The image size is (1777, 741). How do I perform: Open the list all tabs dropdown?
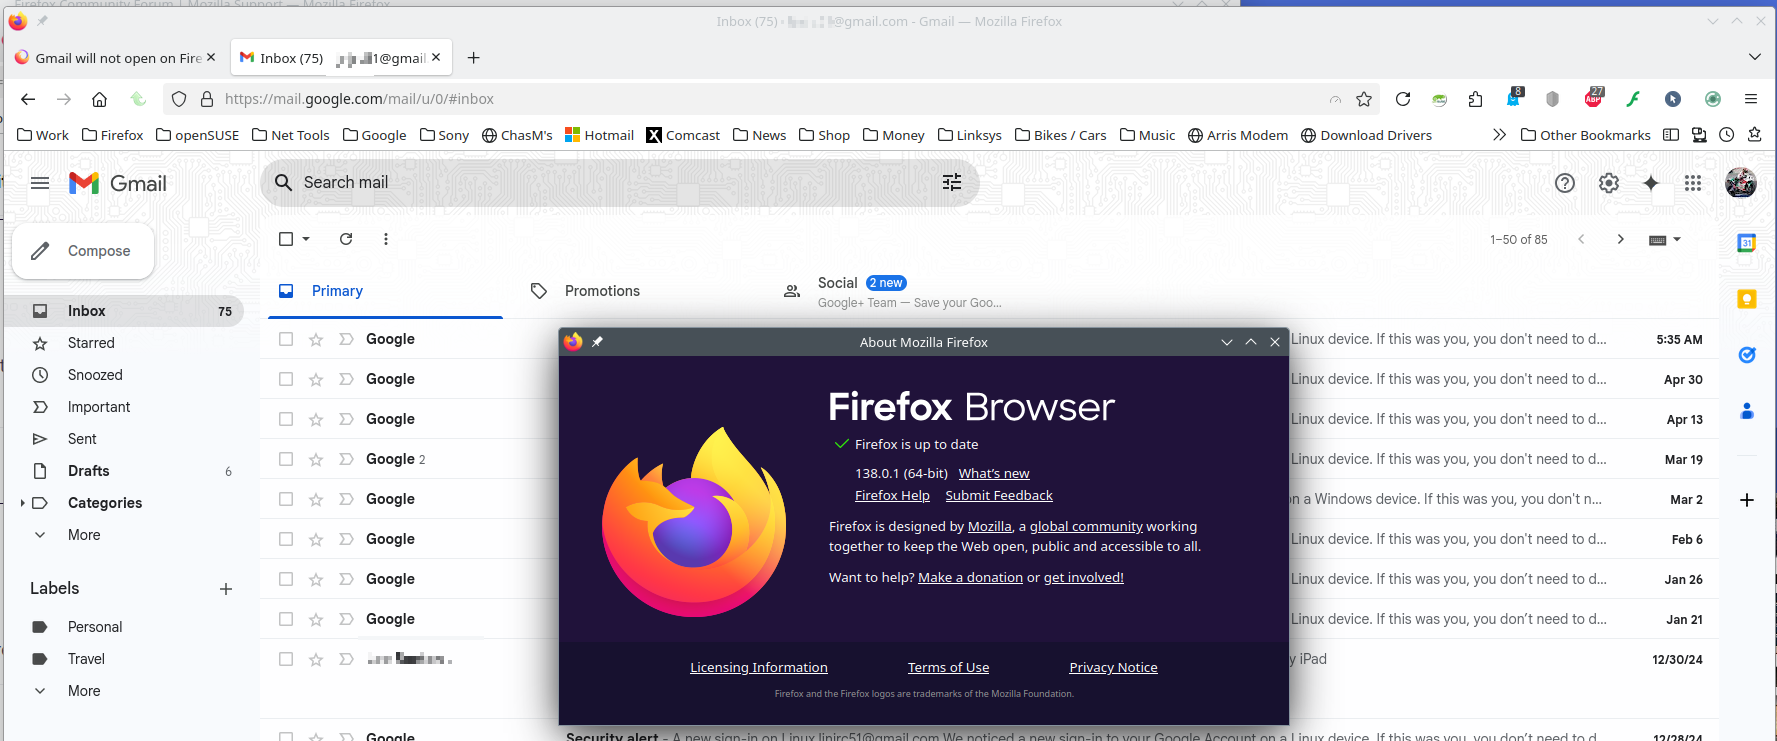point(1755,57)
